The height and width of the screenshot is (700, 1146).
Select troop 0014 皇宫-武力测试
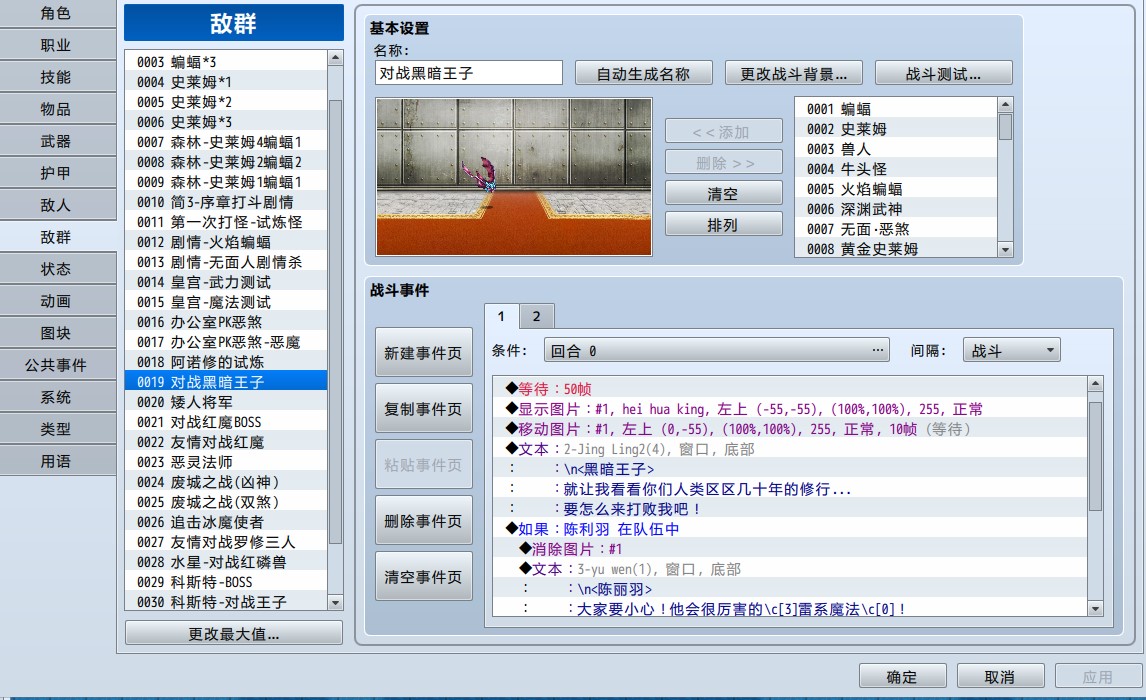pyautogui.click(x=227, y=282)
